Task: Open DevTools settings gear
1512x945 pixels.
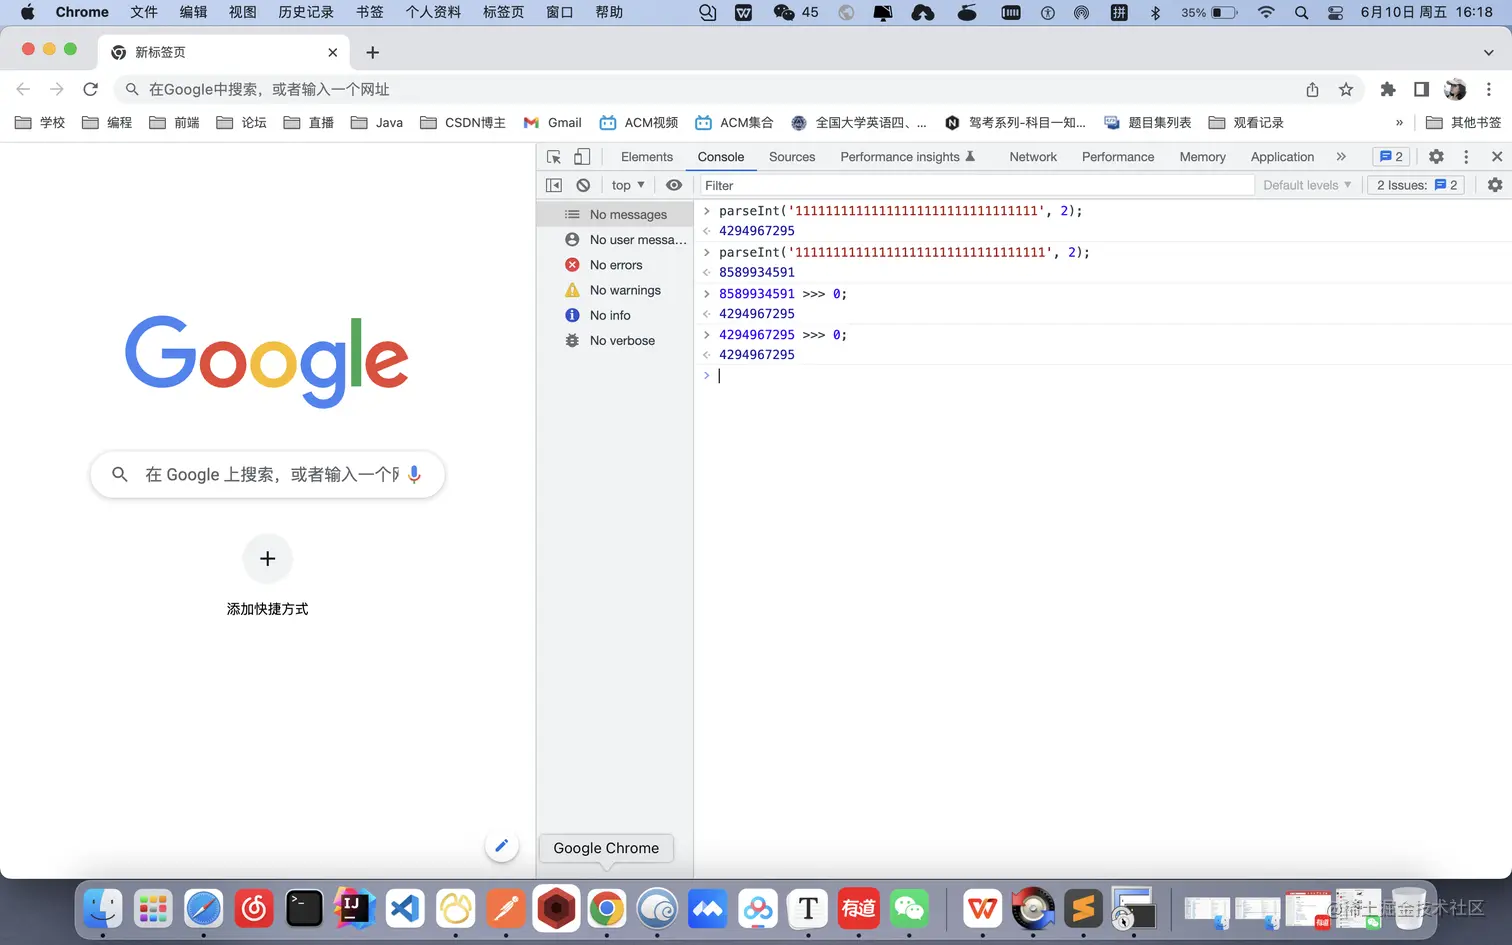Action: click(x=1436, y=157)
